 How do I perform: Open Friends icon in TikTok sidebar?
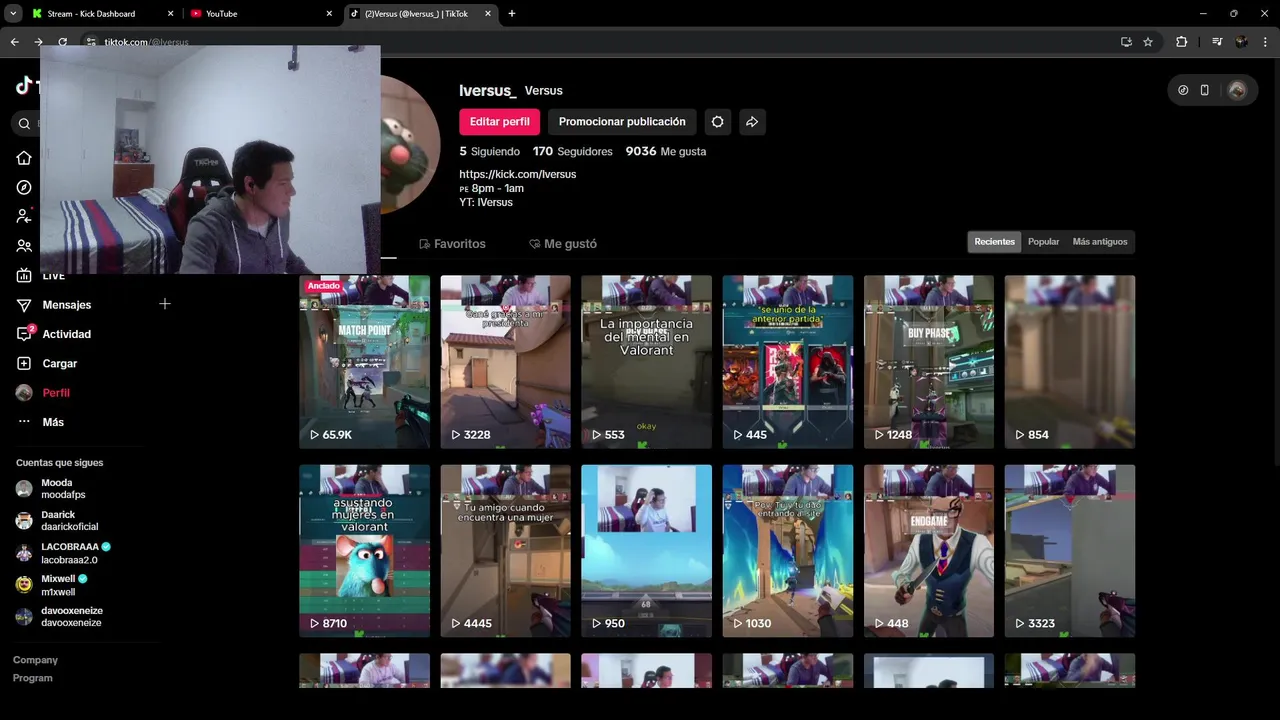(x=24, y=246)
